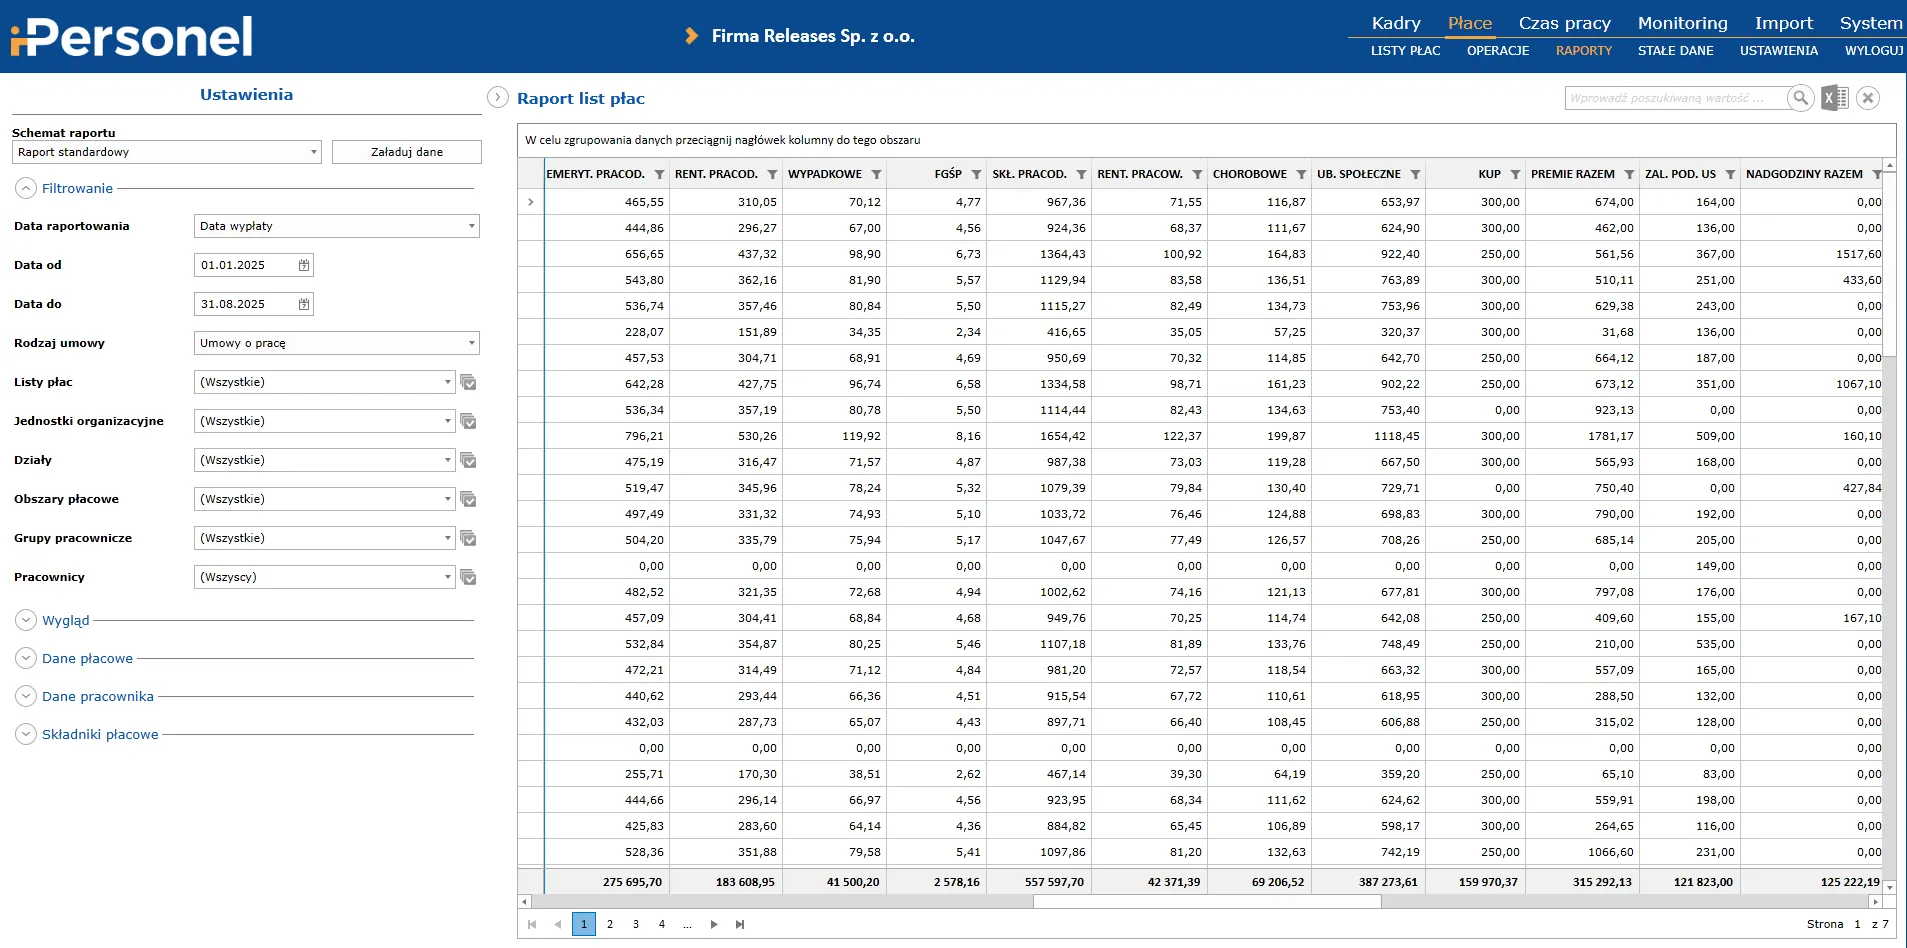
Task: Export report using the Excel icon
Action: coord(1834,98)
